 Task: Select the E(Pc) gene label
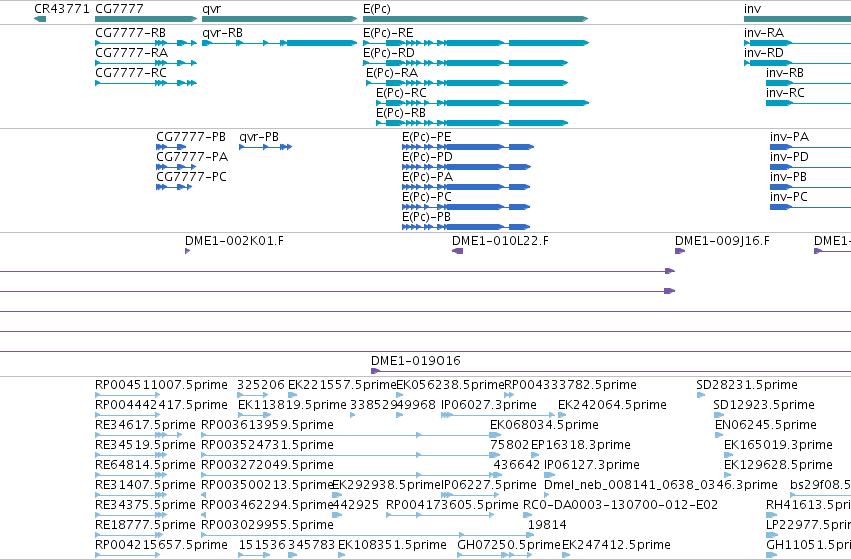[377, 9]
